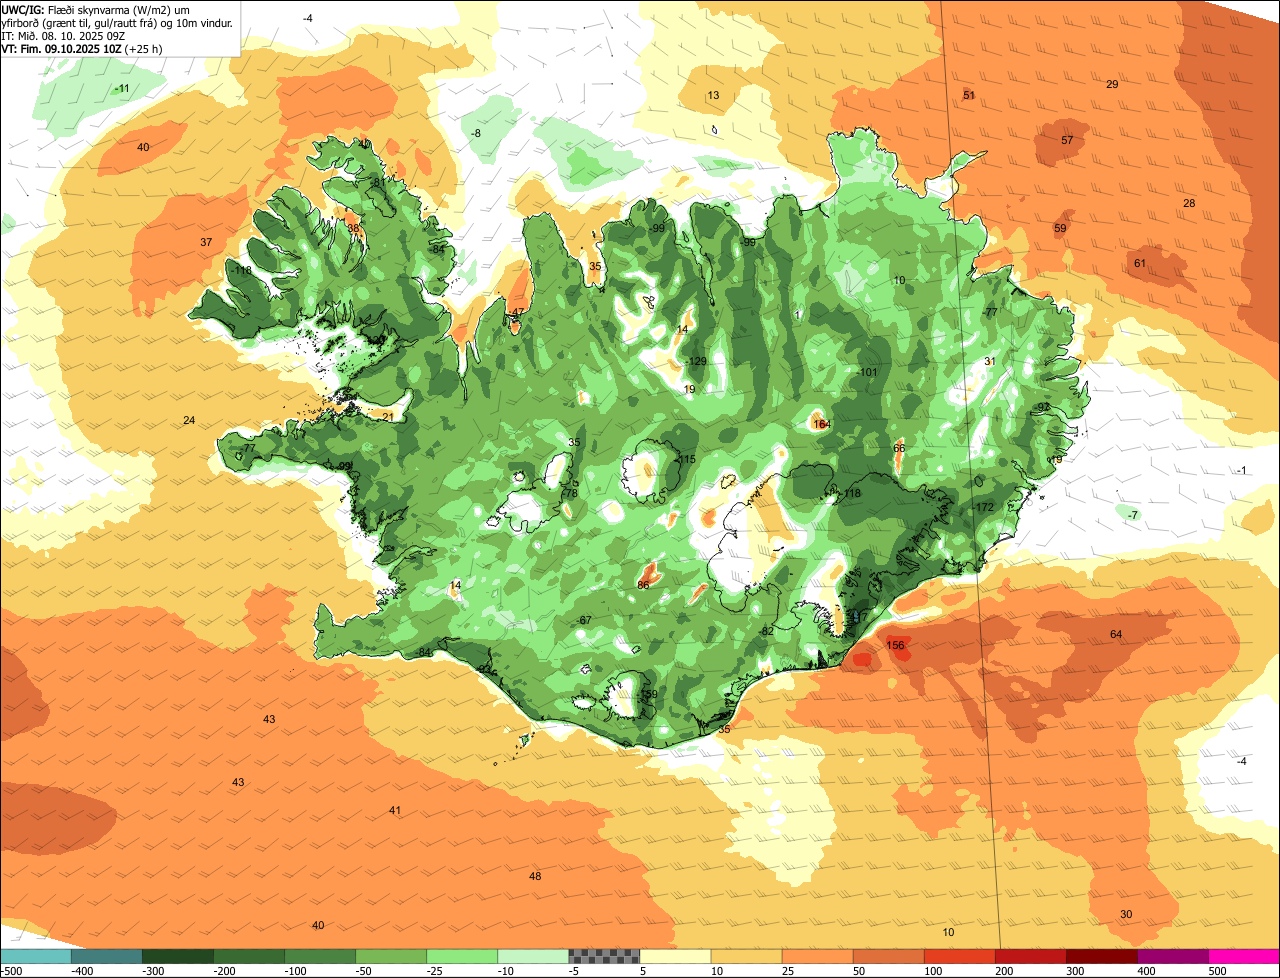Click the '61' value on the map
1280x978 pixels.
coord(1139,264)
